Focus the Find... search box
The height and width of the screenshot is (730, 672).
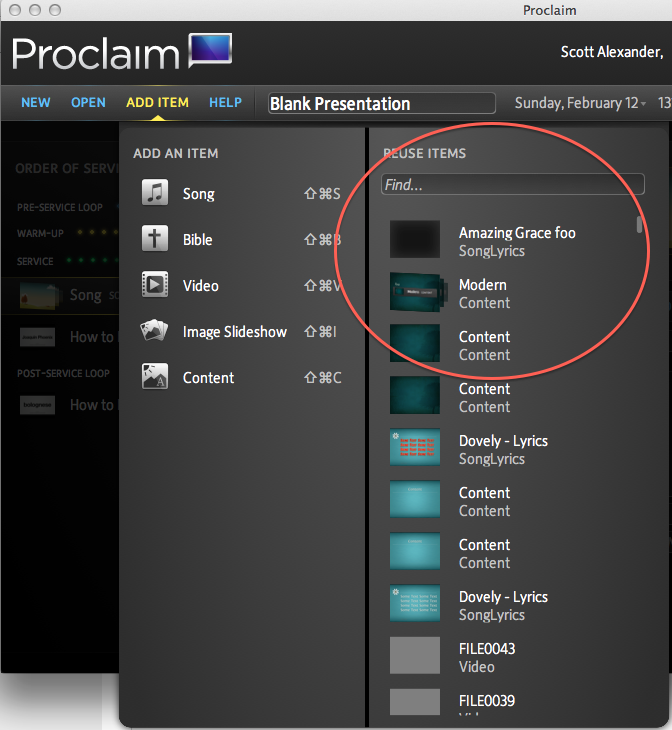pos(513,184)
